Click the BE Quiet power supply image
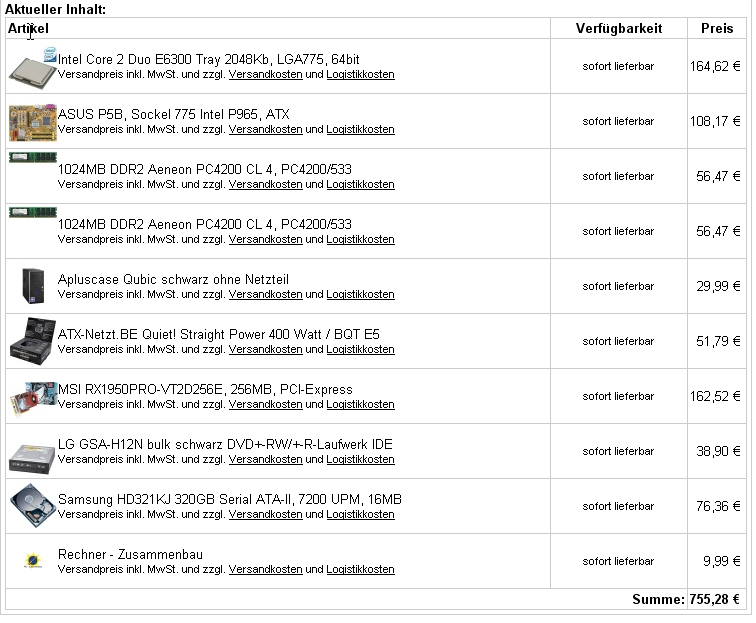The width and height of the screenshot is (756, 623). click(x=33, y=341)
